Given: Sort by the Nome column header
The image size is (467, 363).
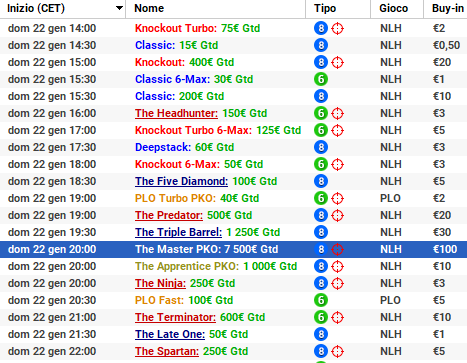Looking at the screenshot, I should point(149,8).
